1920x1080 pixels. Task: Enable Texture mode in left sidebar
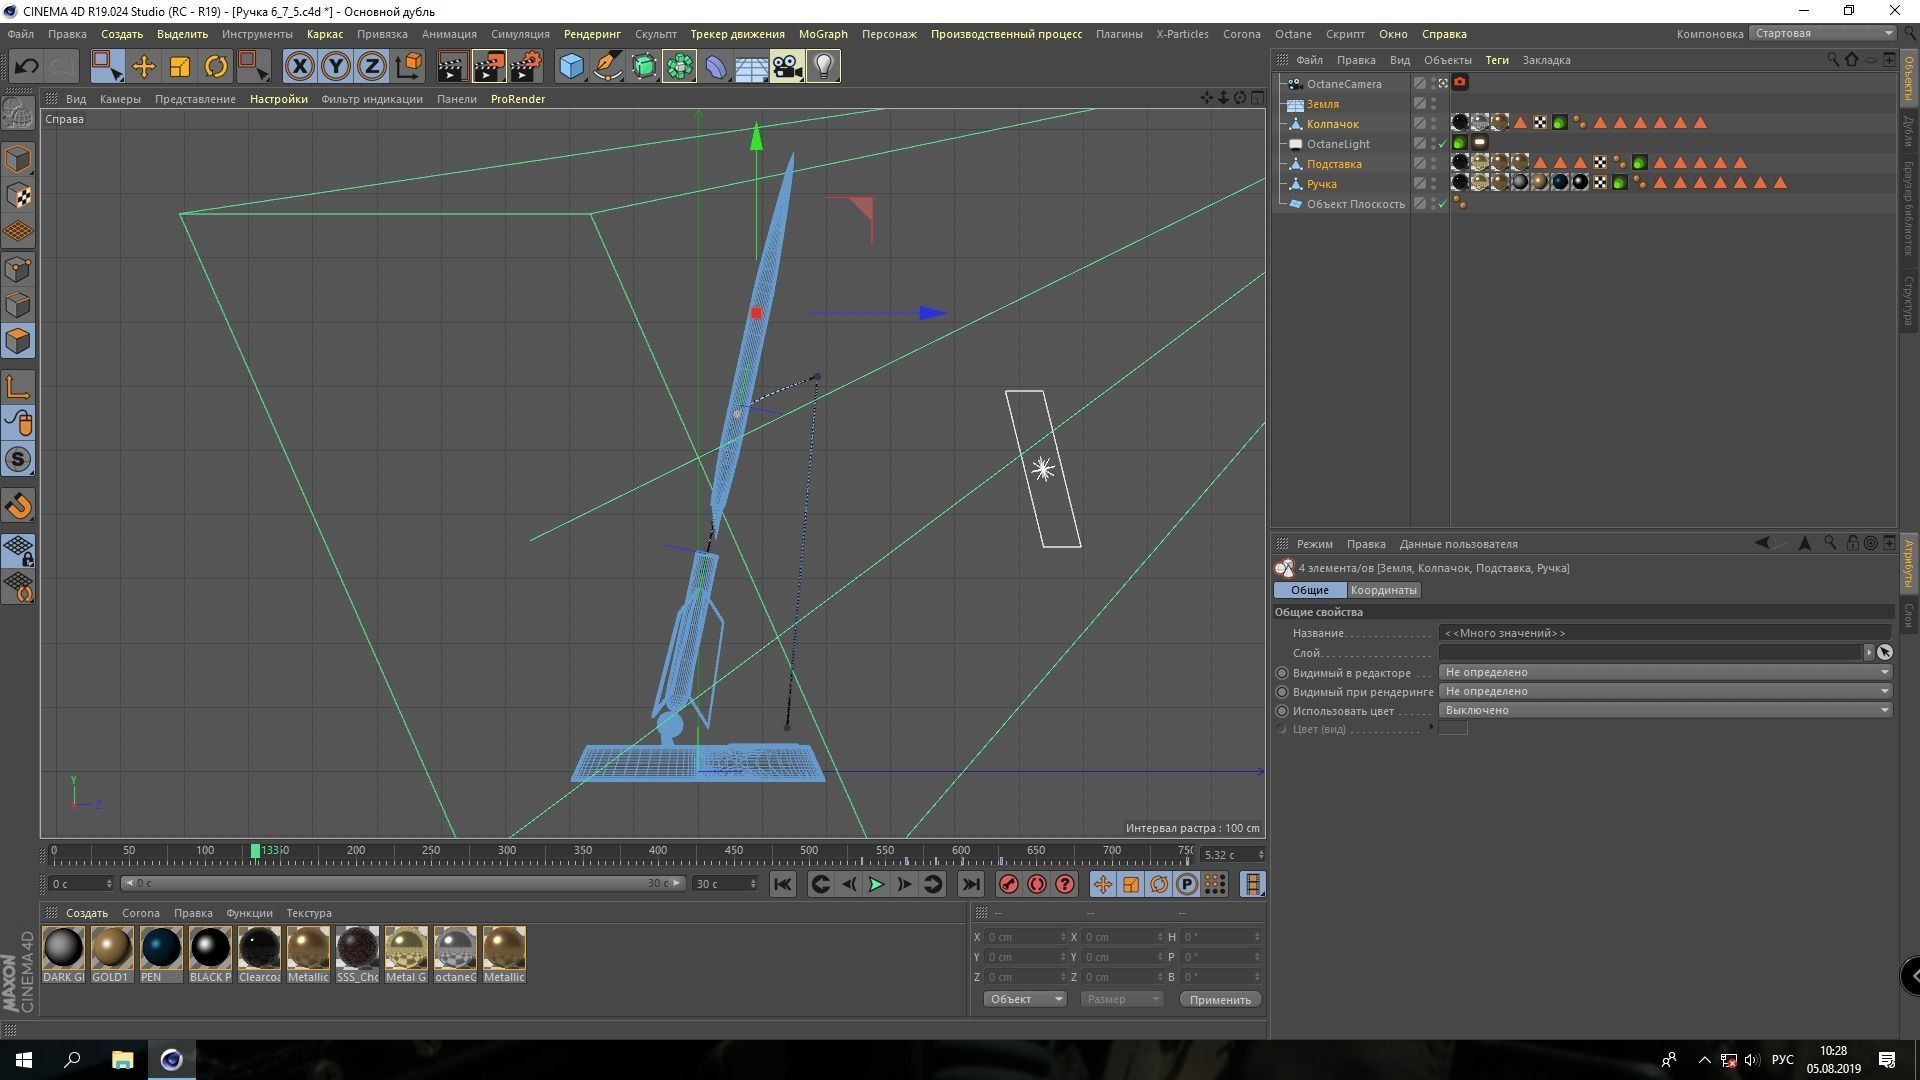(x=18, y=196)
